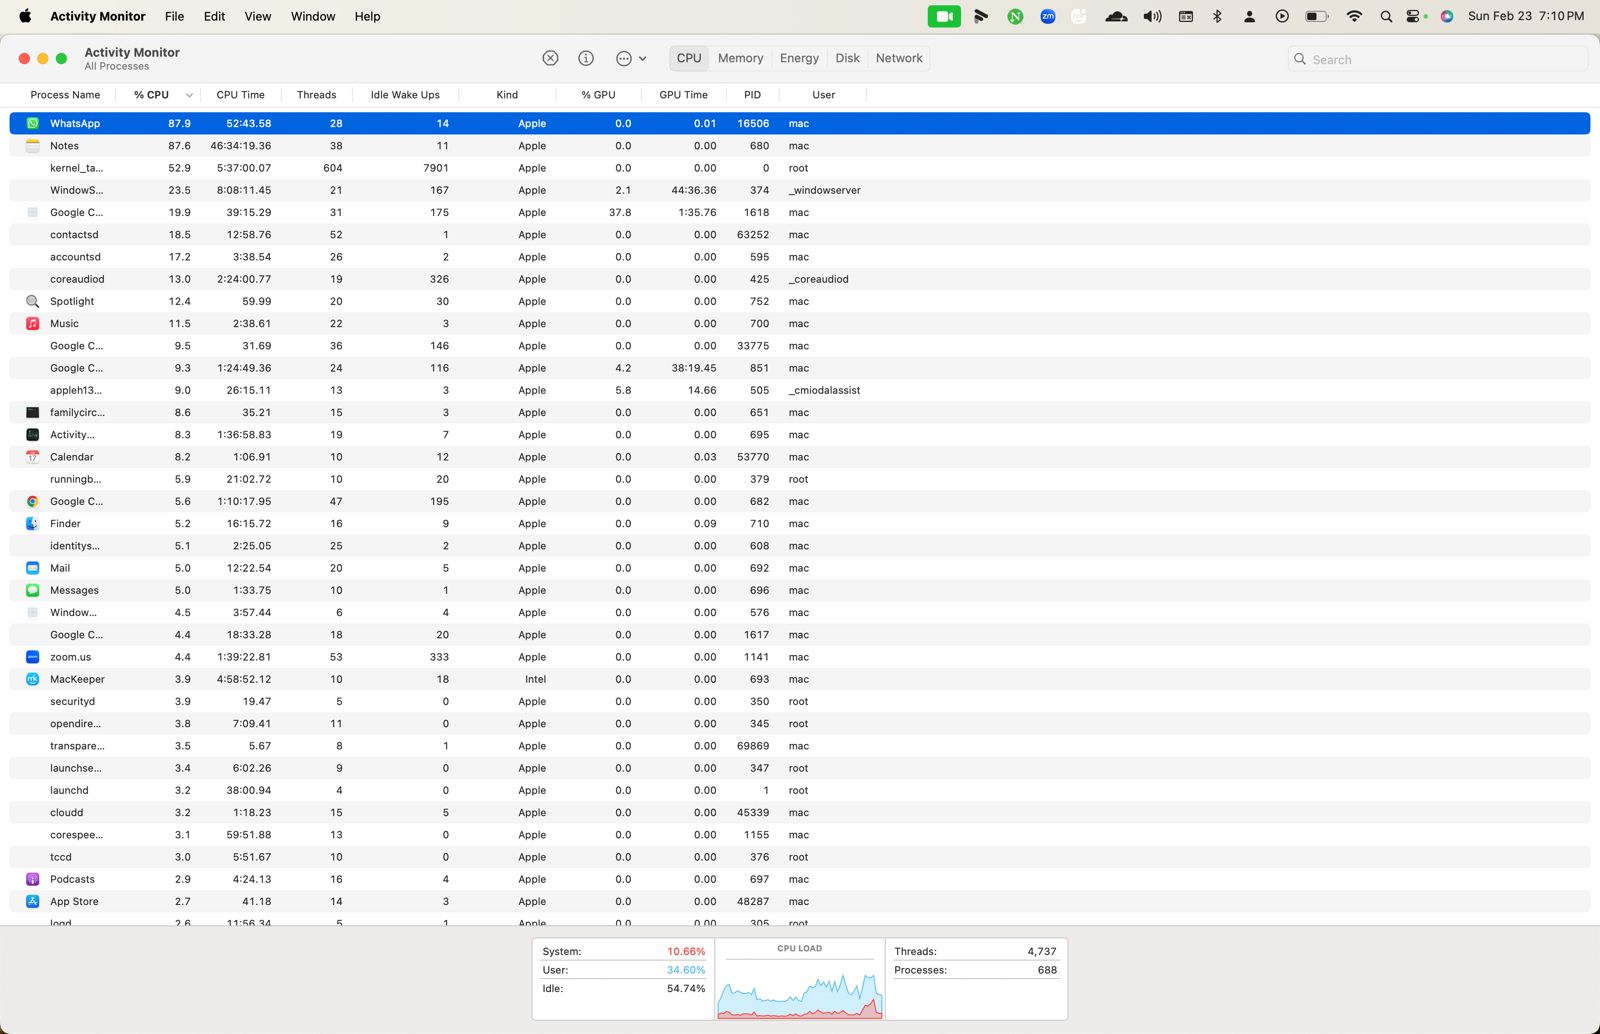Sort by PID column header

[752, 95]
